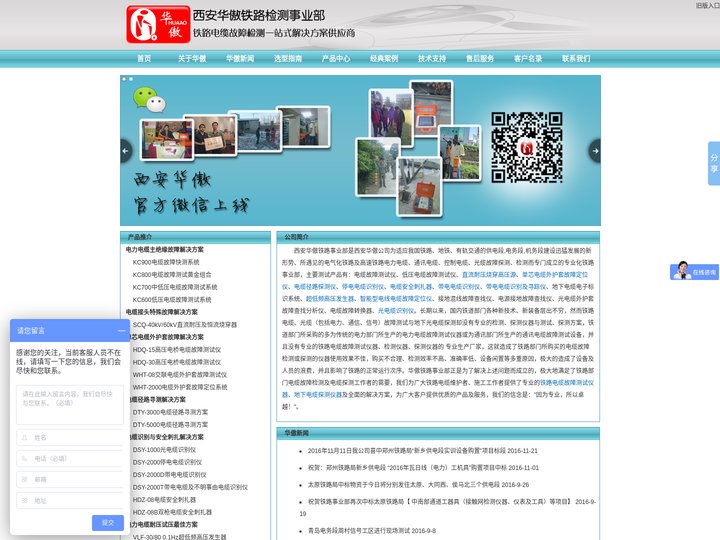This screenshot has height=540, width=720.
Task: Open the 分享 share side tab
Action: click(714, 163)
